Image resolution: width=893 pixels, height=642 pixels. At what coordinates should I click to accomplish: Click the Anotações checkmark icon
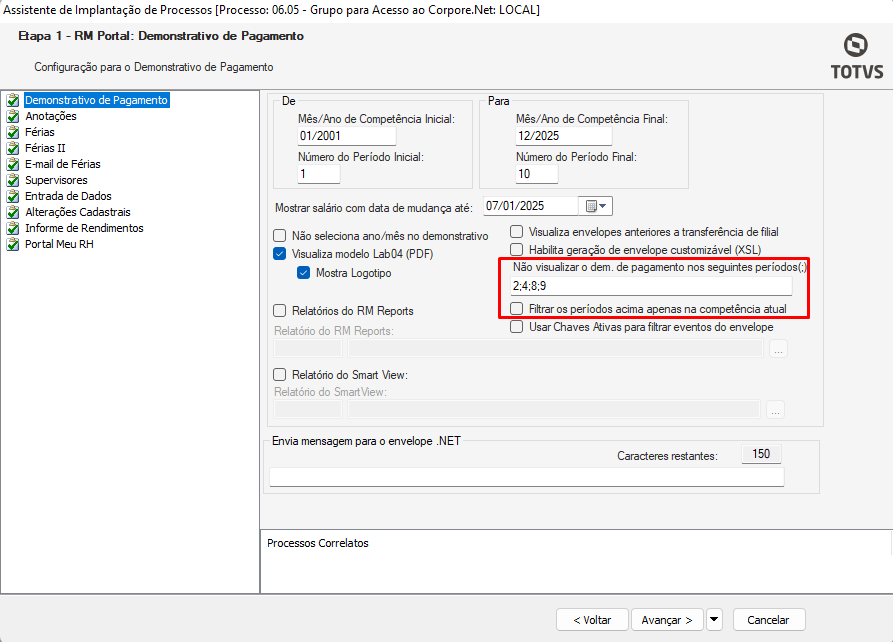pos(13,116)
